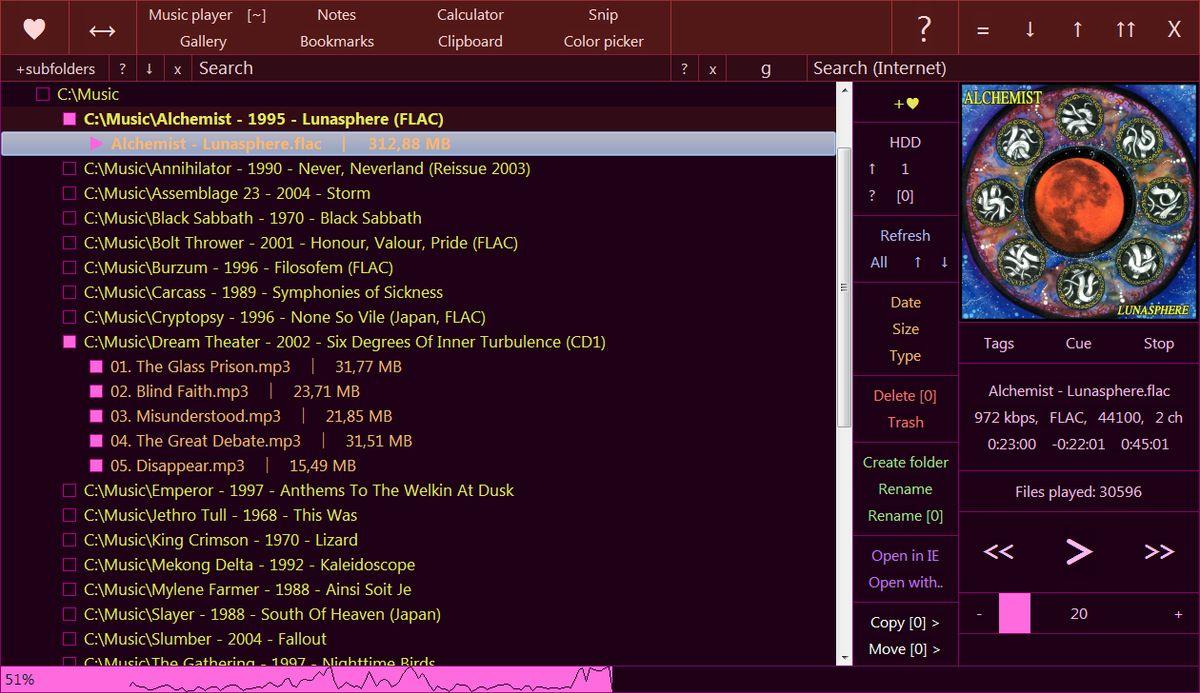Click the pink volume slider handle
Screen dimensions: 1200x693
(1014, 614)
